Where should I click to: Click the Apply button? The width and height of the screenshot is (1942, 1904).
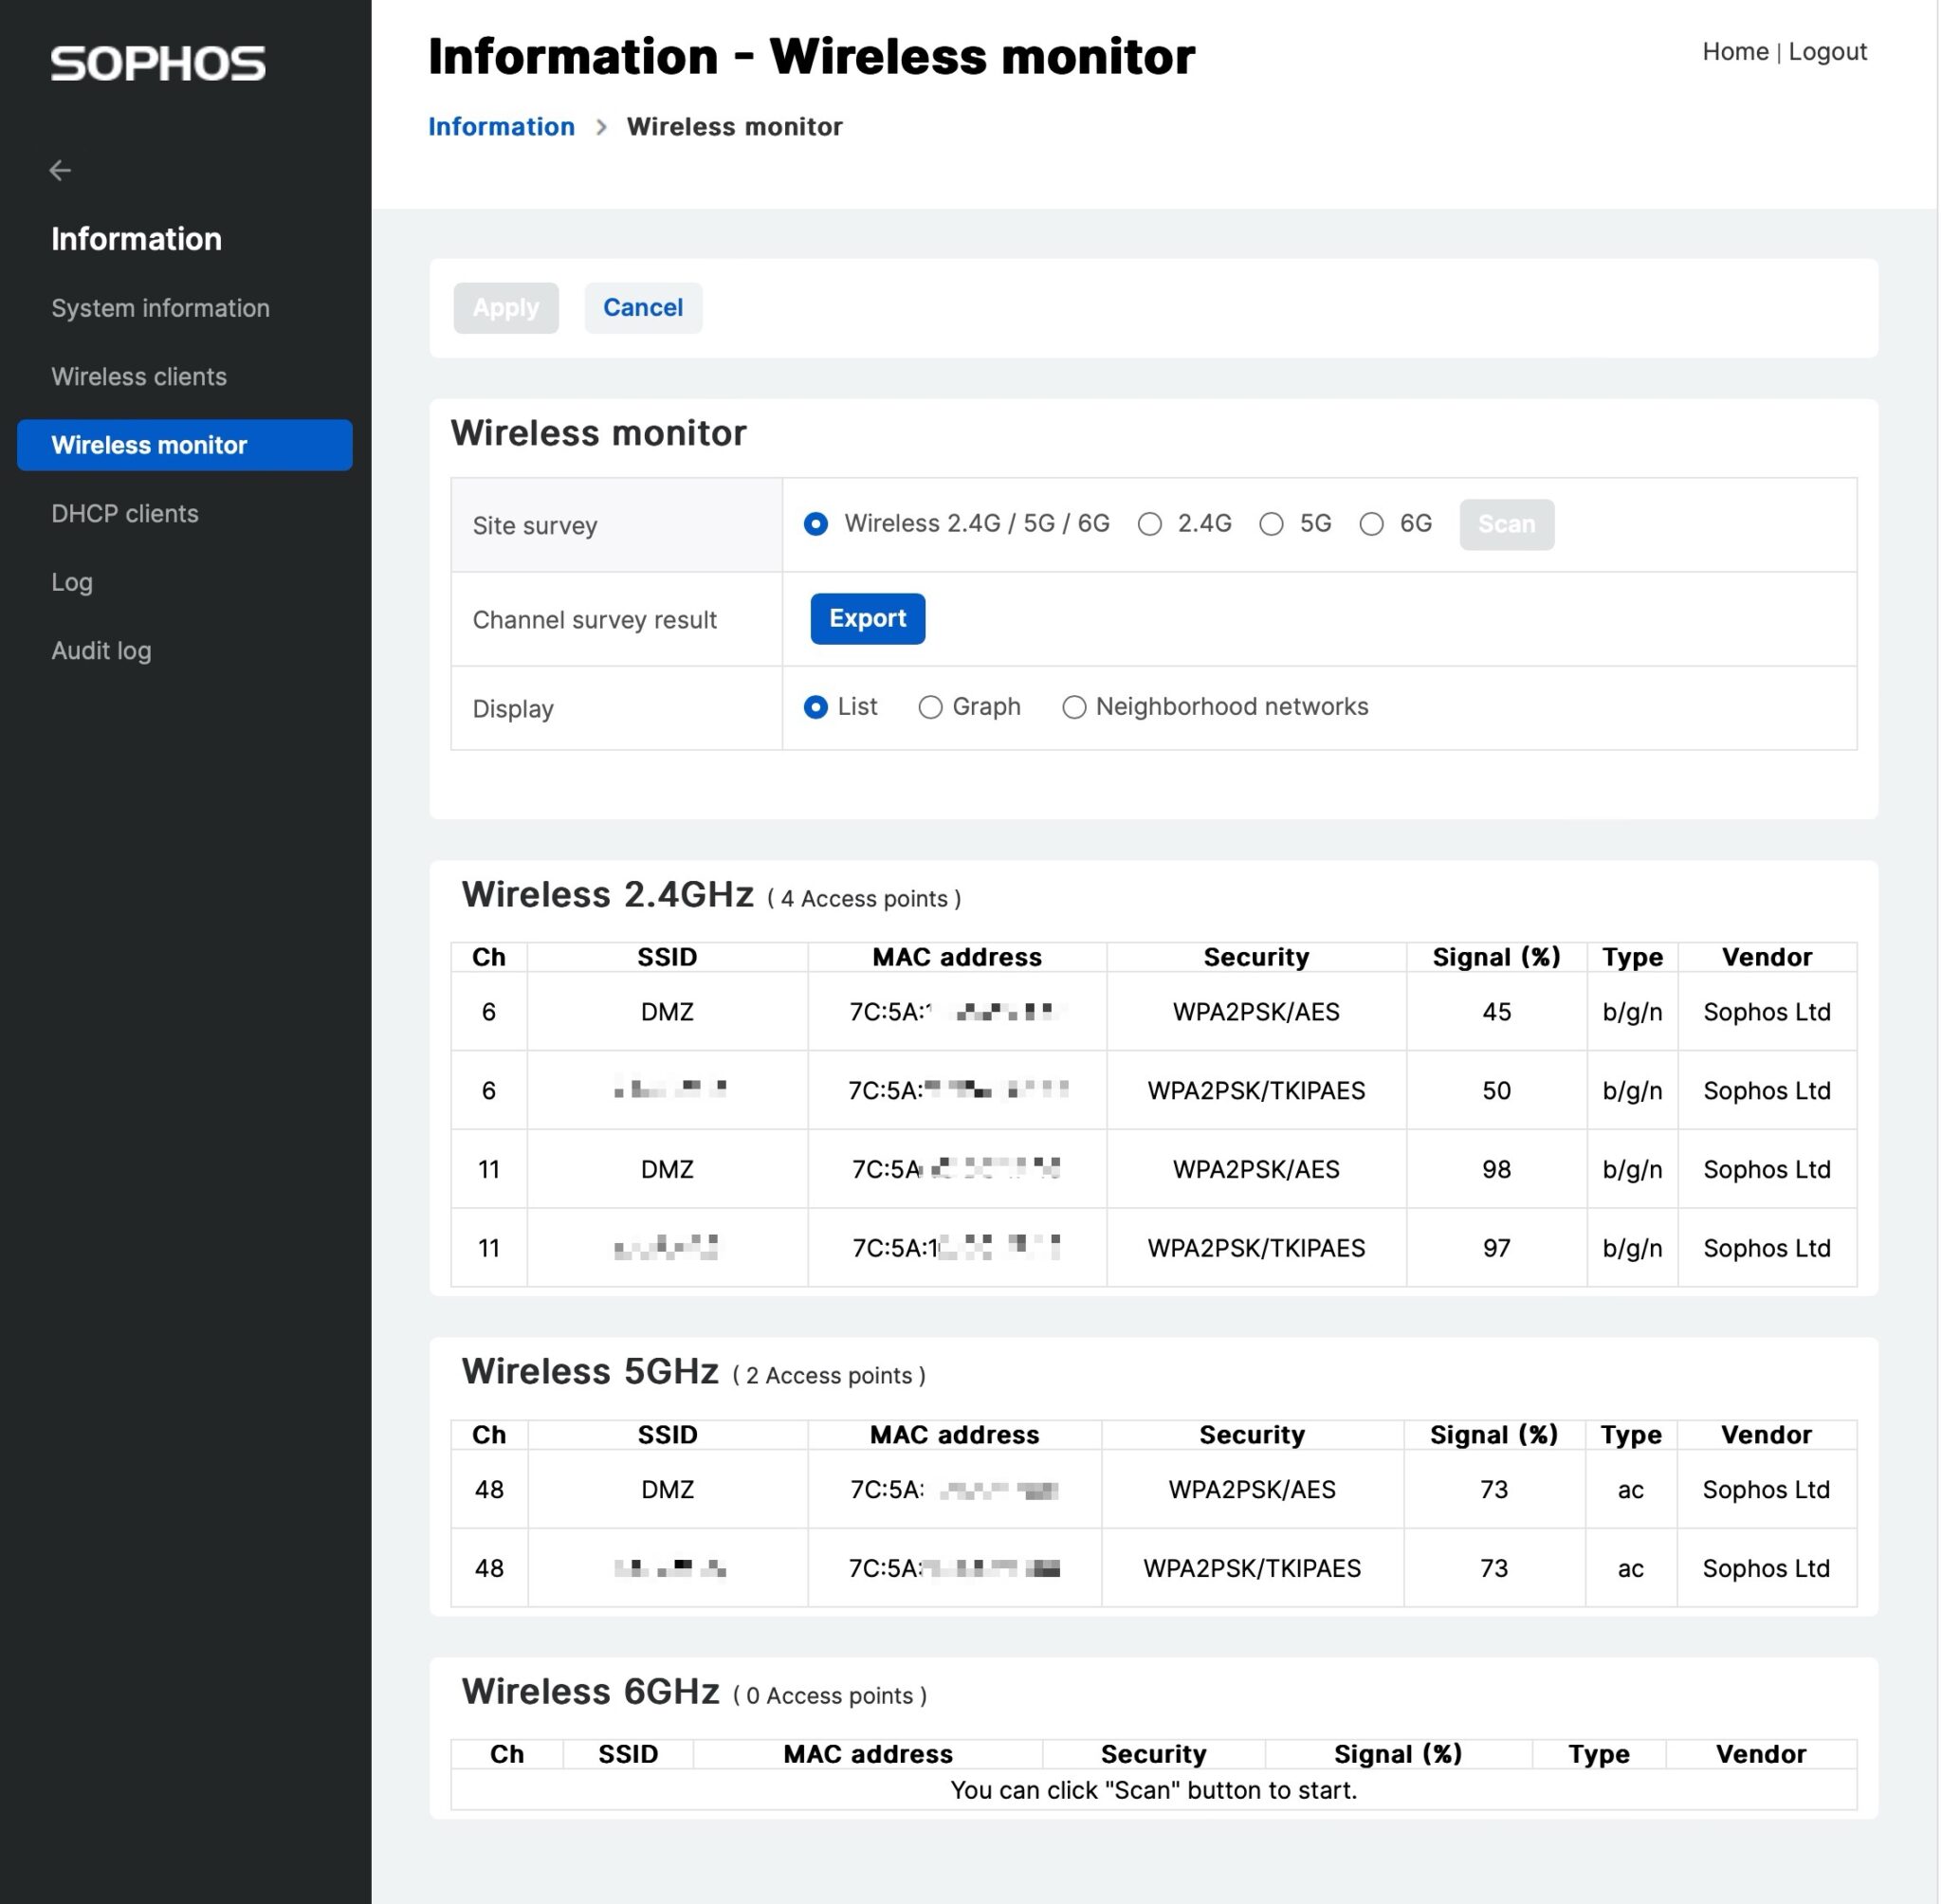(505, 308)
